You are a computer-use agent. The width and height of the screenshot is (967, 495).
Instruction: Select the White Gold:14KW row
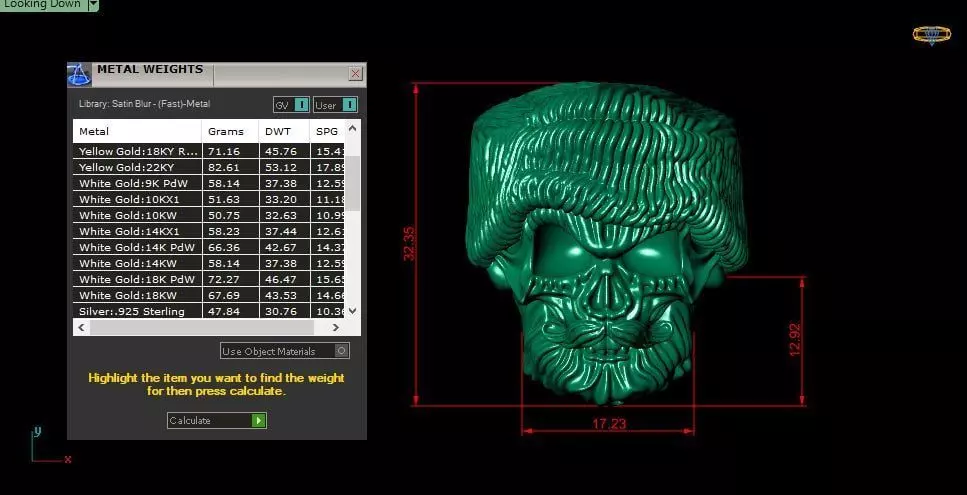208,263
